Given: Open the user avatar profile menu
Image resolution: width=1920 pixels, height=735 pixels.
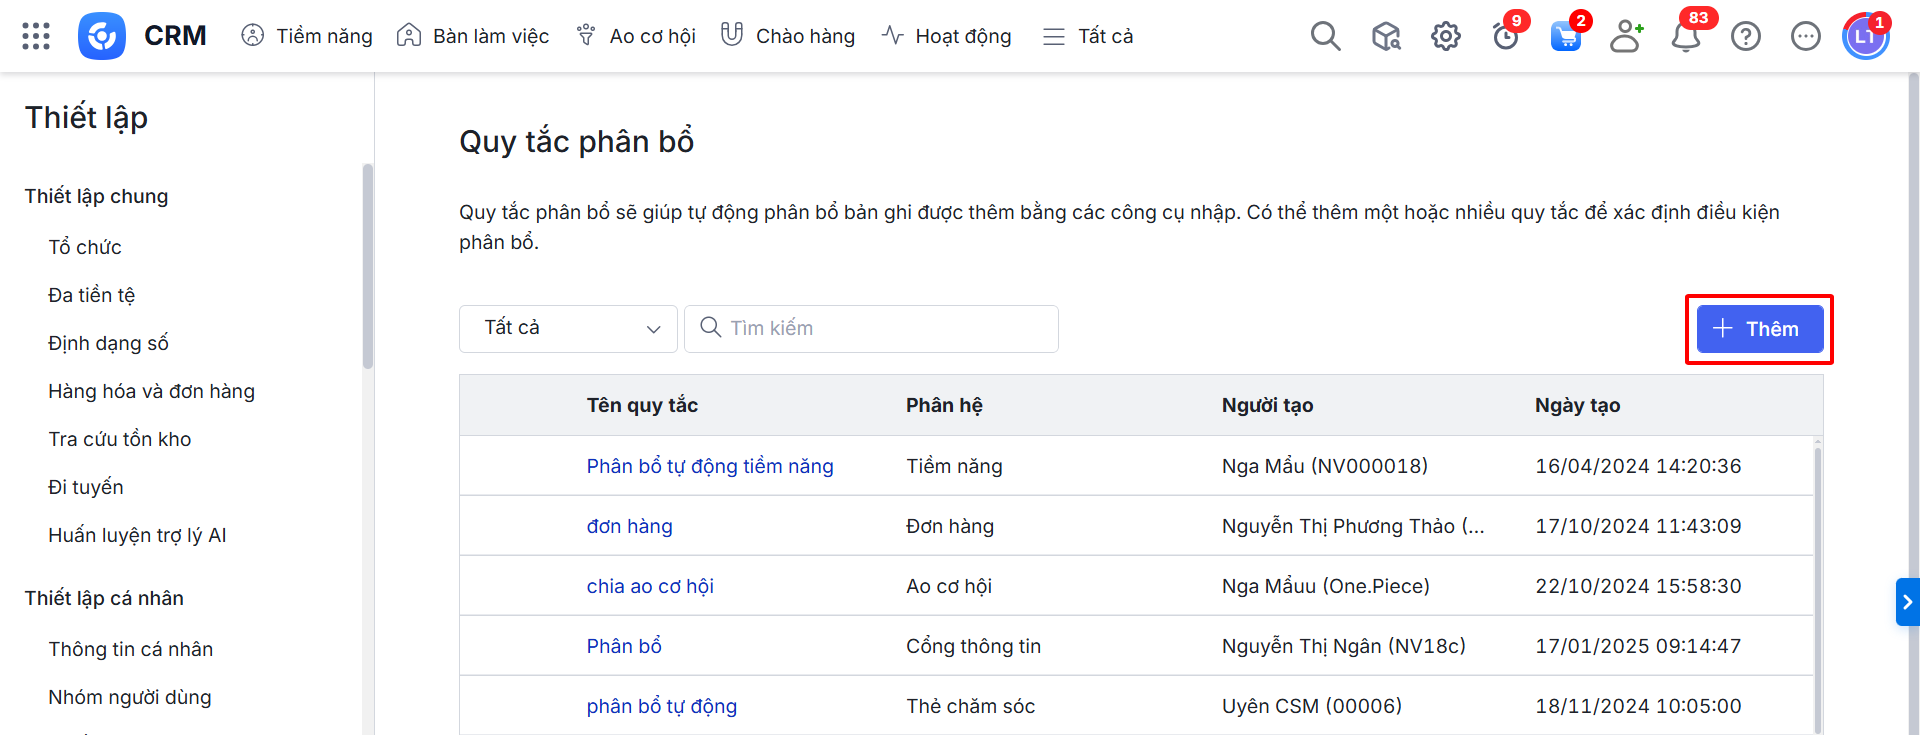Looking at the screenshot, I should point(1865,37).
